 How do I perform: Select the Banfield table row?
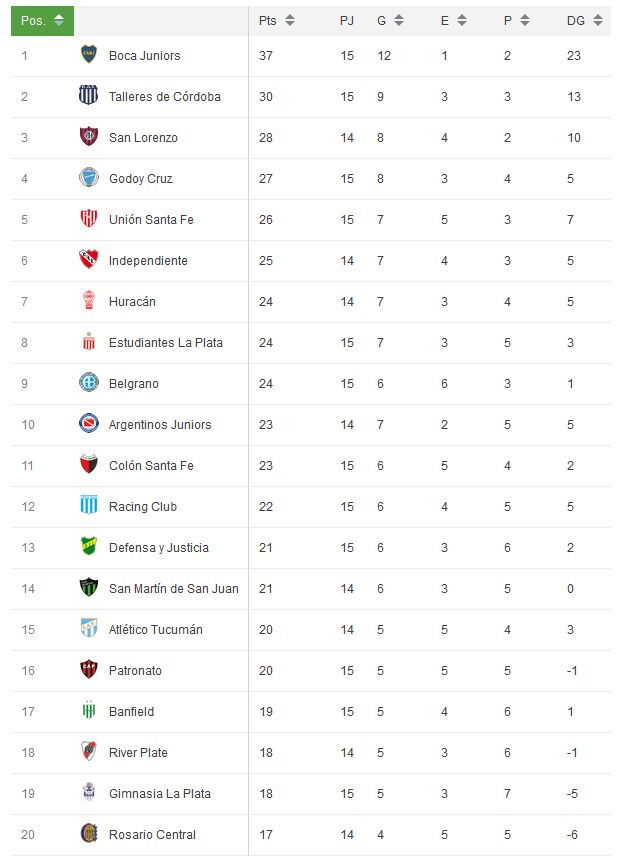pyautogui.click(x=311, y=712)
